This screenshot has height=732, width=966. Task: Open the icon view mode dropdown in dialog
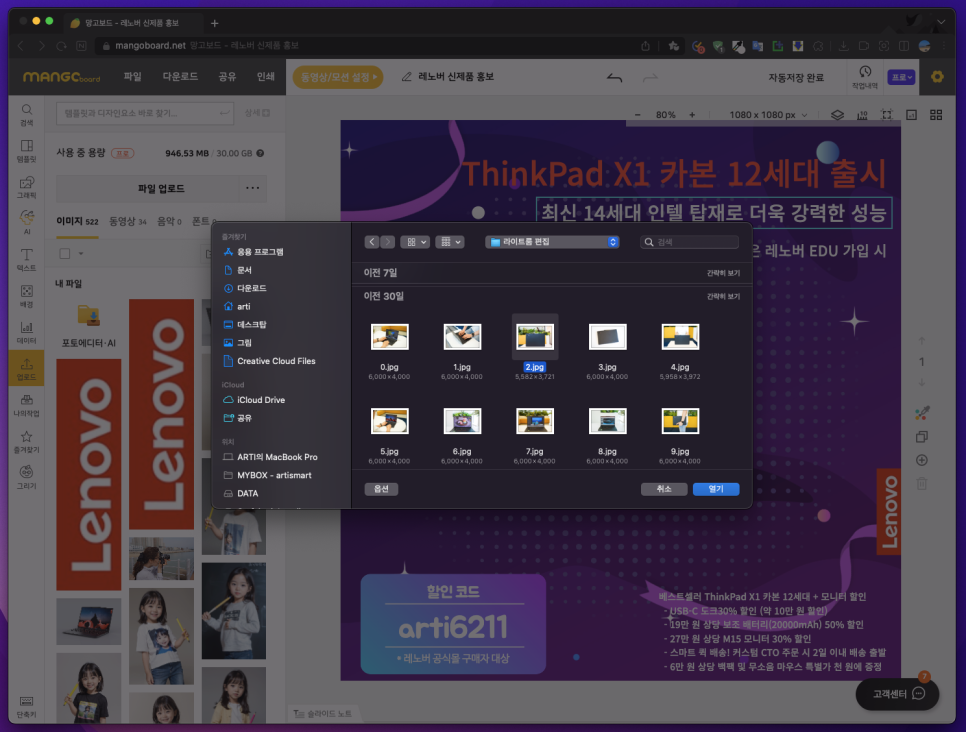tap(415, 242)
